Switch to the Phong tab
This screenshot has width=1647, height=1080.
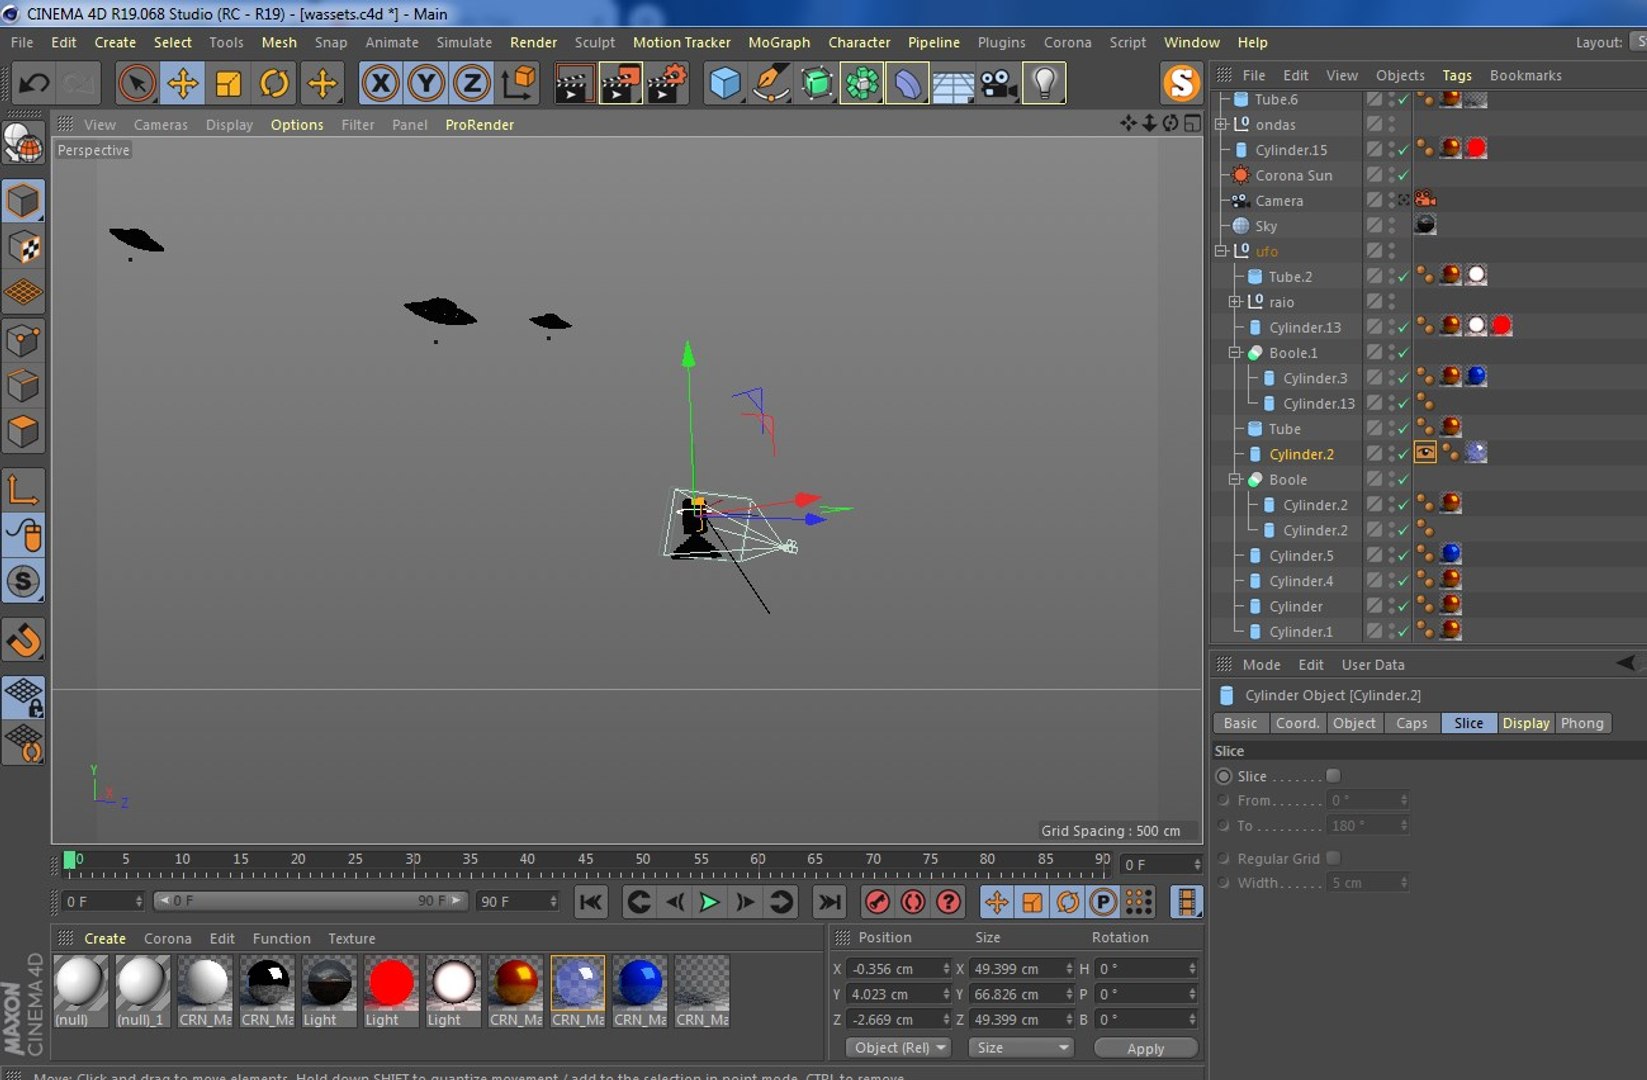1582,723
